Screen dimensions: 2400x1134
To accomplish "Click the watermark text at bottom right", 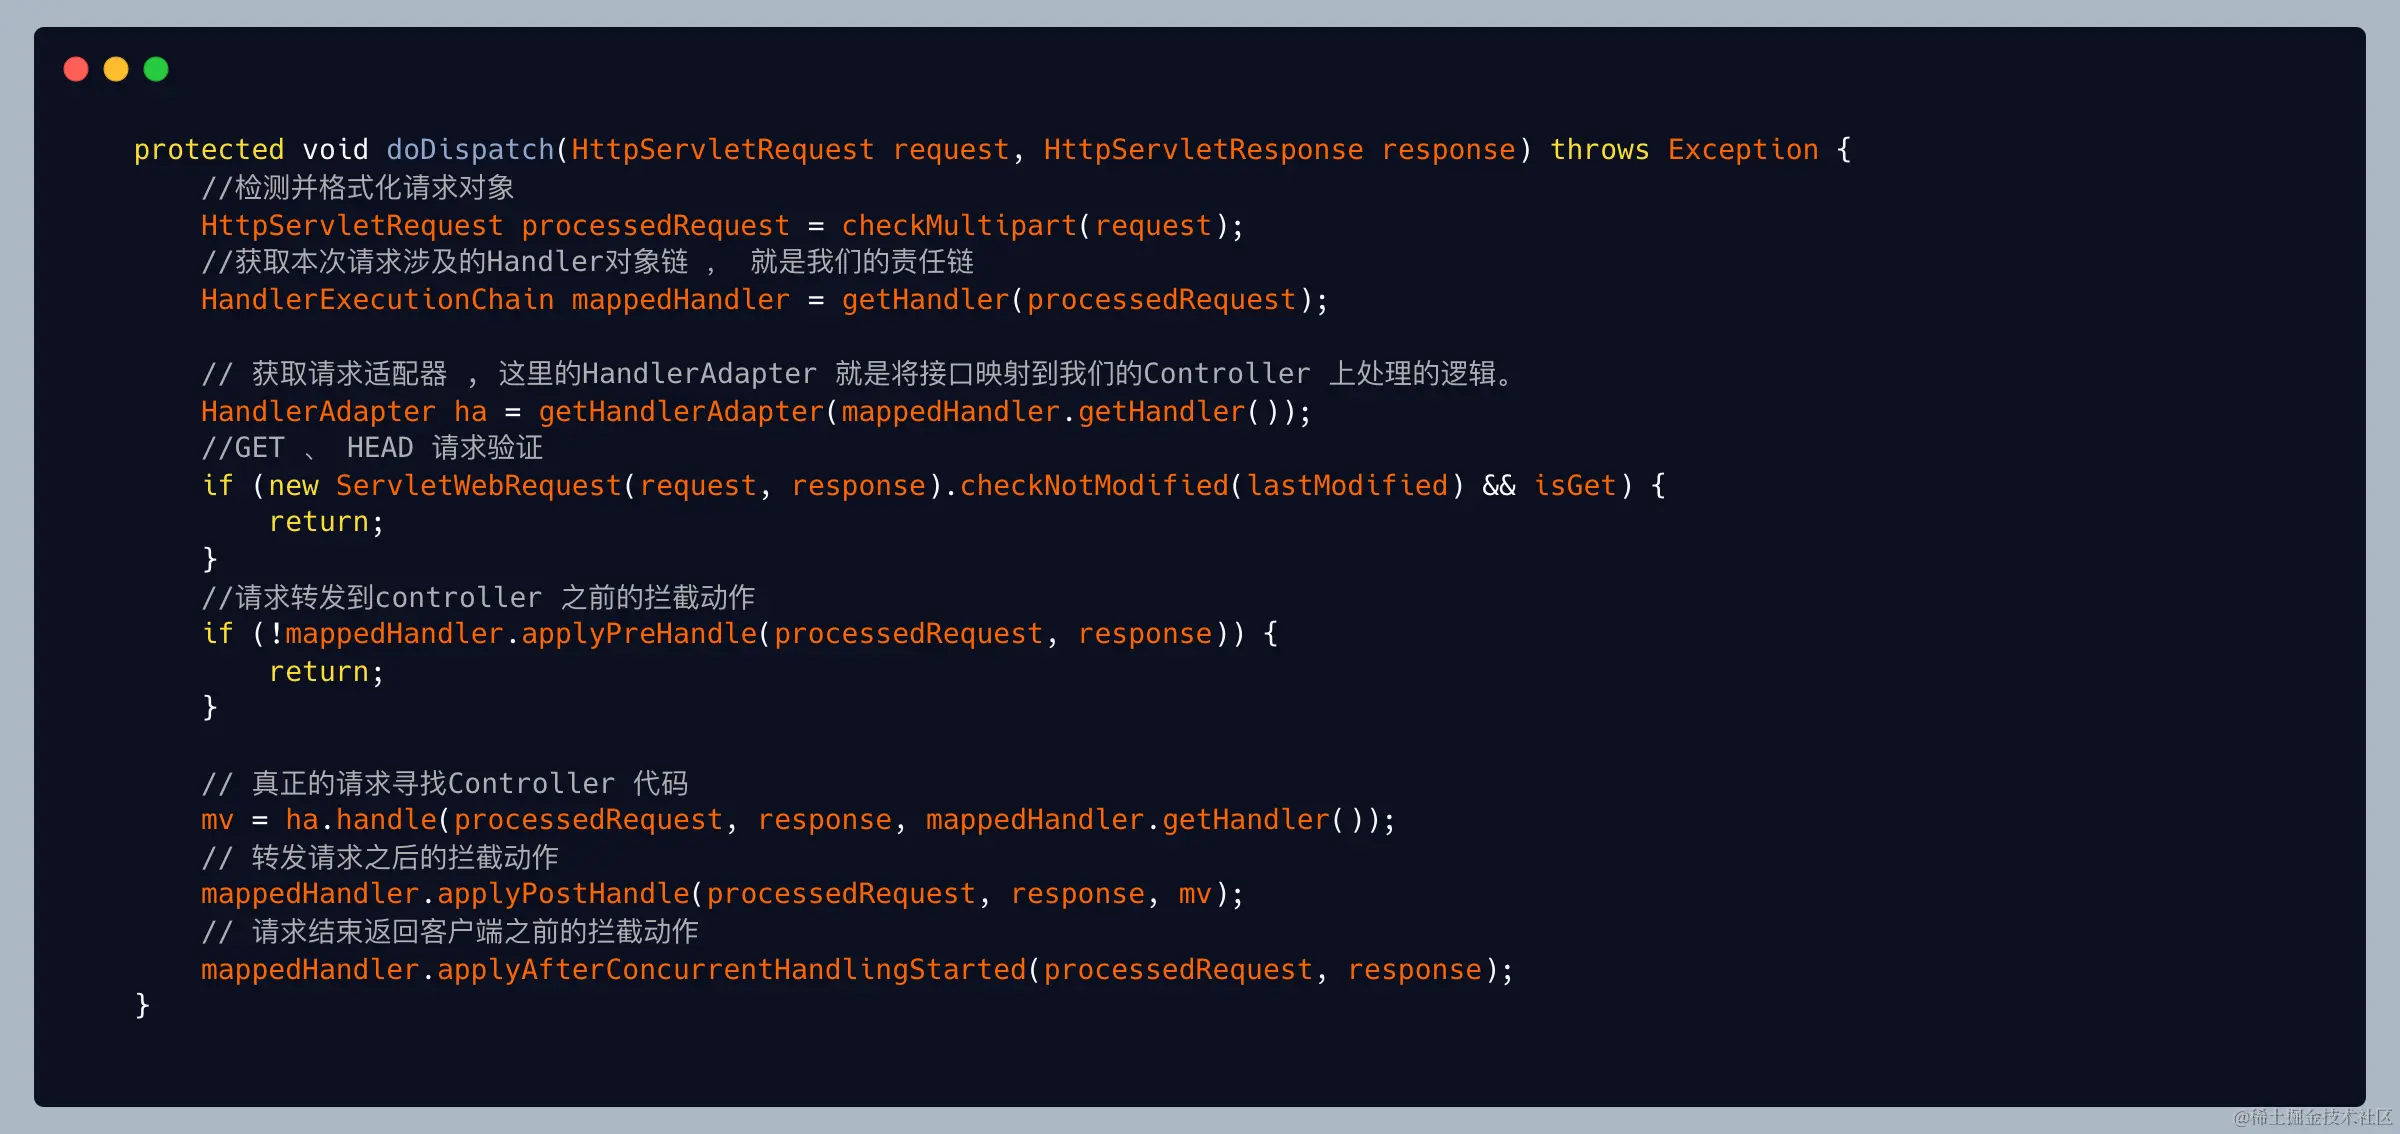I will click(2312, 1117).
